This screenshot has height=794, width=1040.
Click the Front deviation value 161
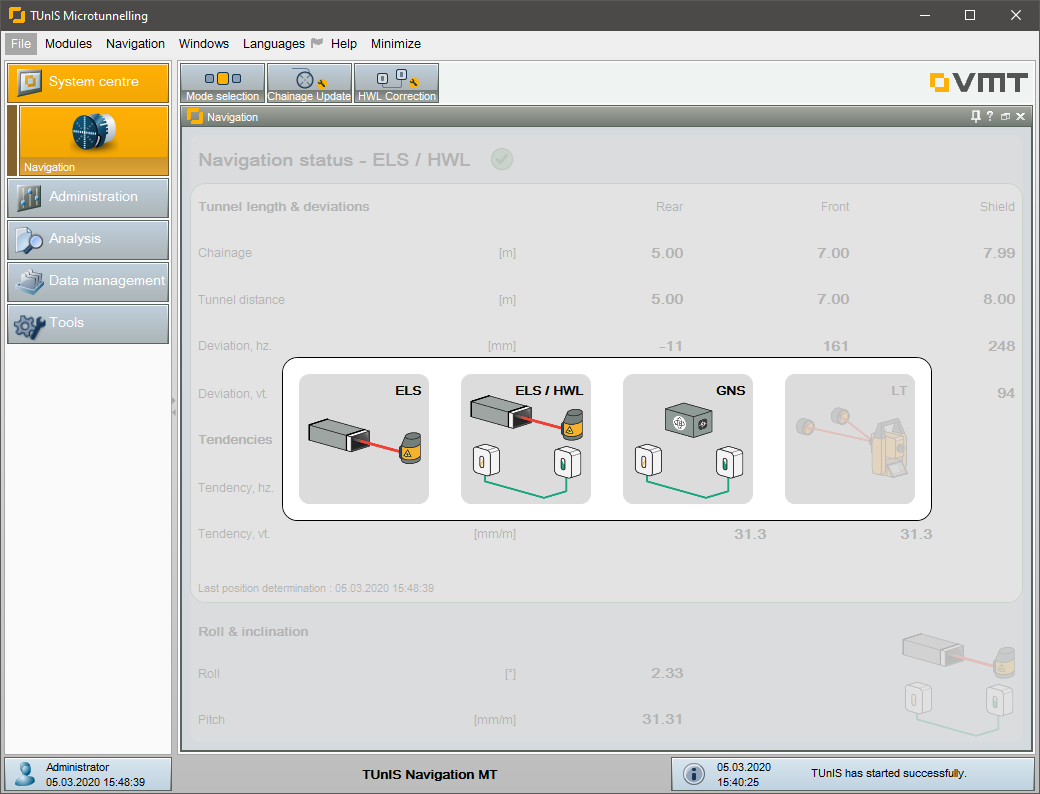(x=836, y=346)
